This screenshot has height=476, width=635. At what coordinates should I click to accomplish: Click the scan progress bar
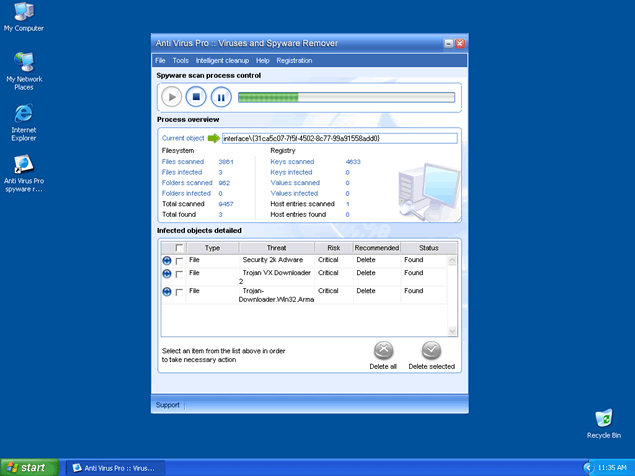(345, 97)
